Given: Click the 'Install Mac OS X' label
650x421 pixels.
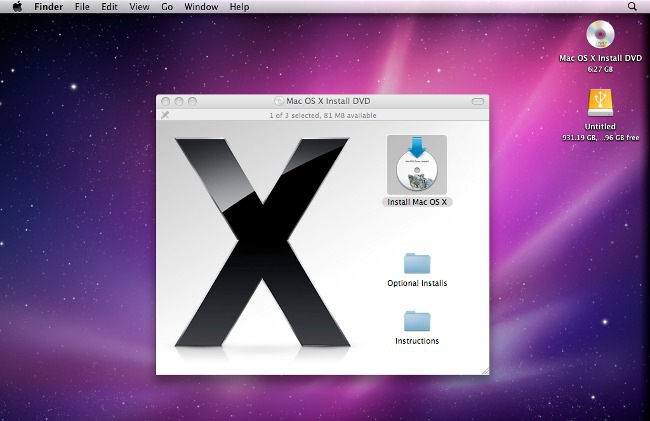Looking at the screenshot, I should [417, 202].
